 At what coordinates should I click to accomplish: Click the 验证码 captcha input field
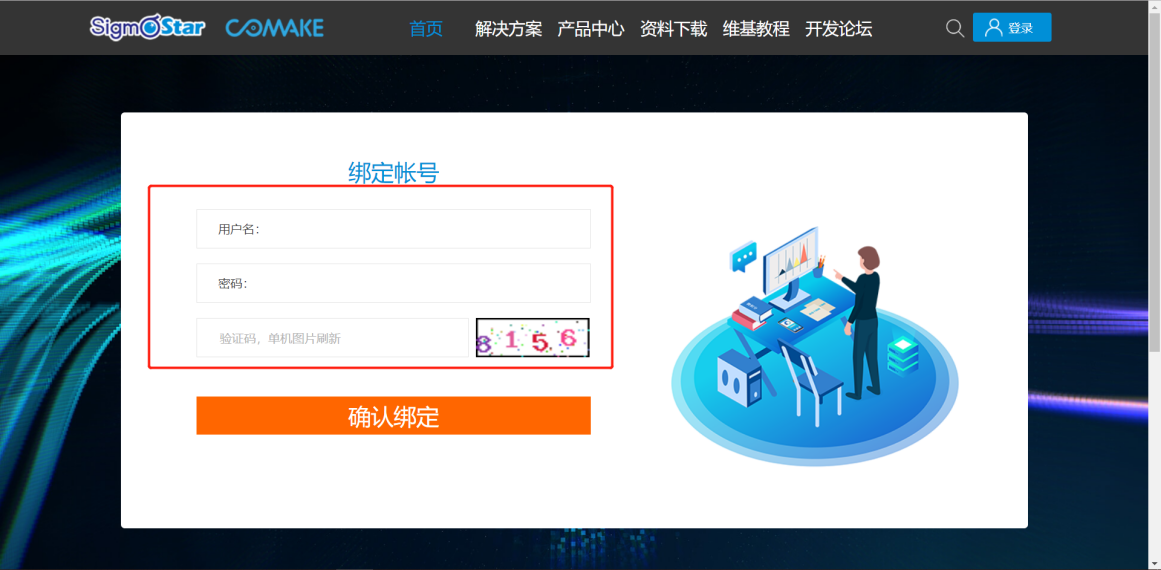tap(332, 338)
